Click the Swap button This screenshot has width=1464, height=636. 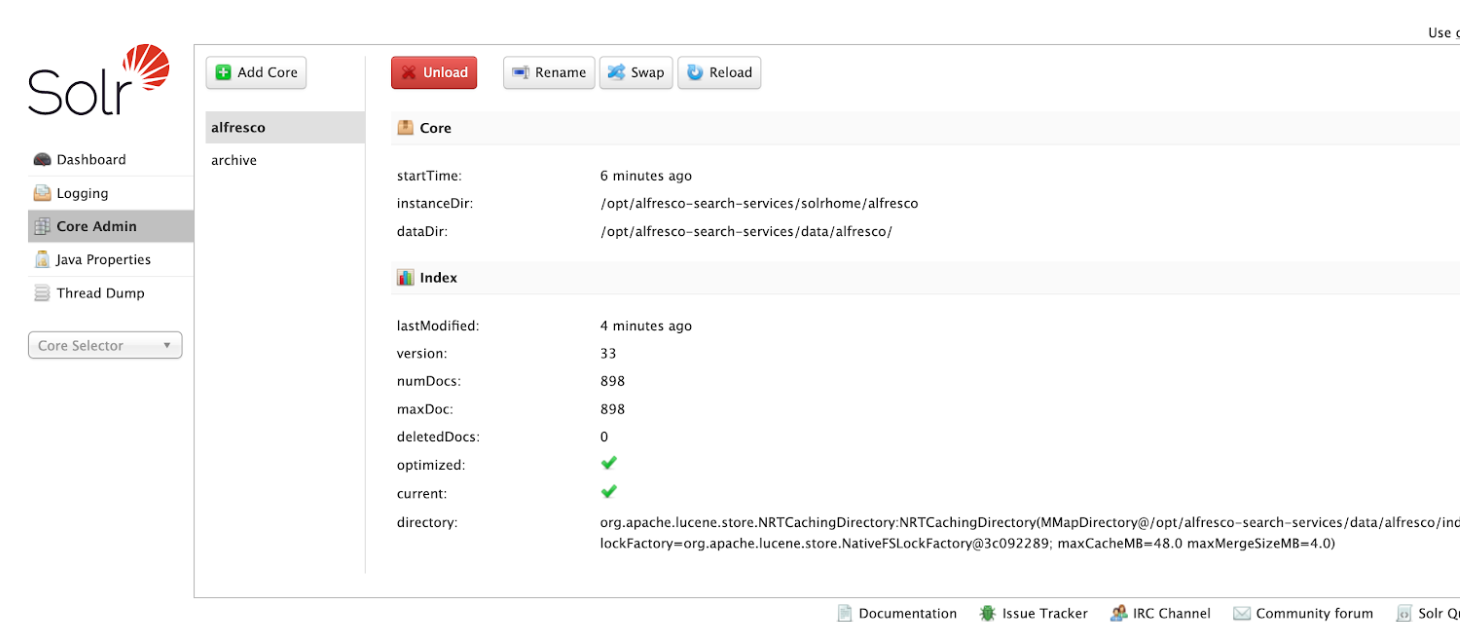tap(636, 73)
